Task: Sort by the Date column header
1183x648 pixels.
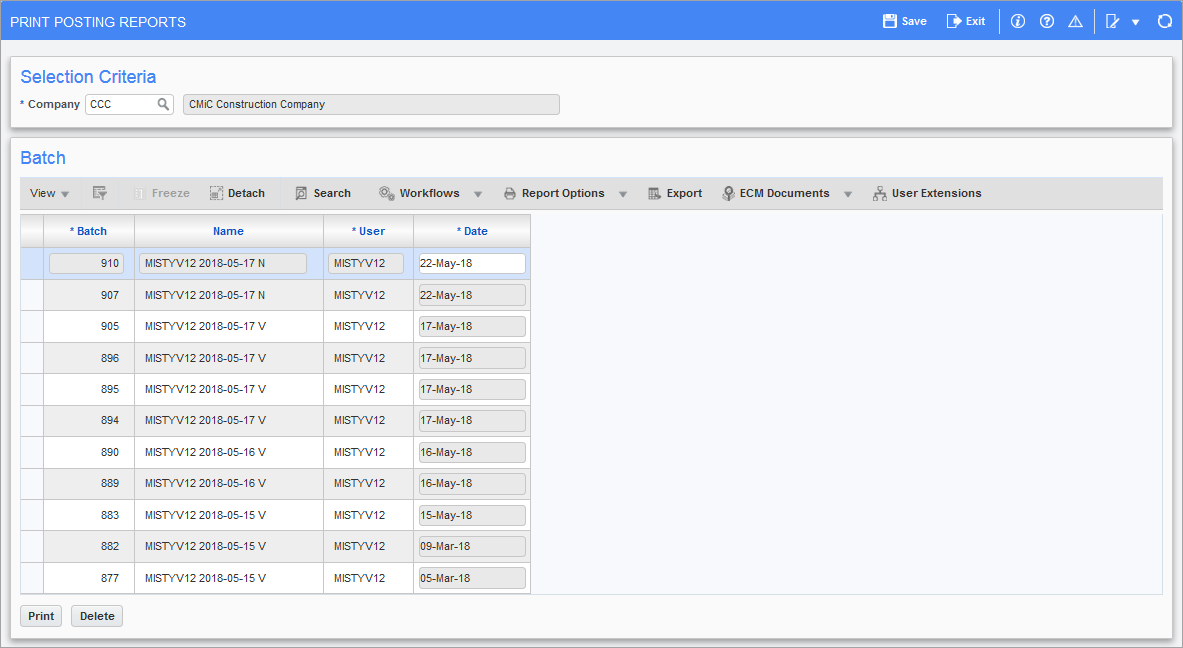Action: 472,231
